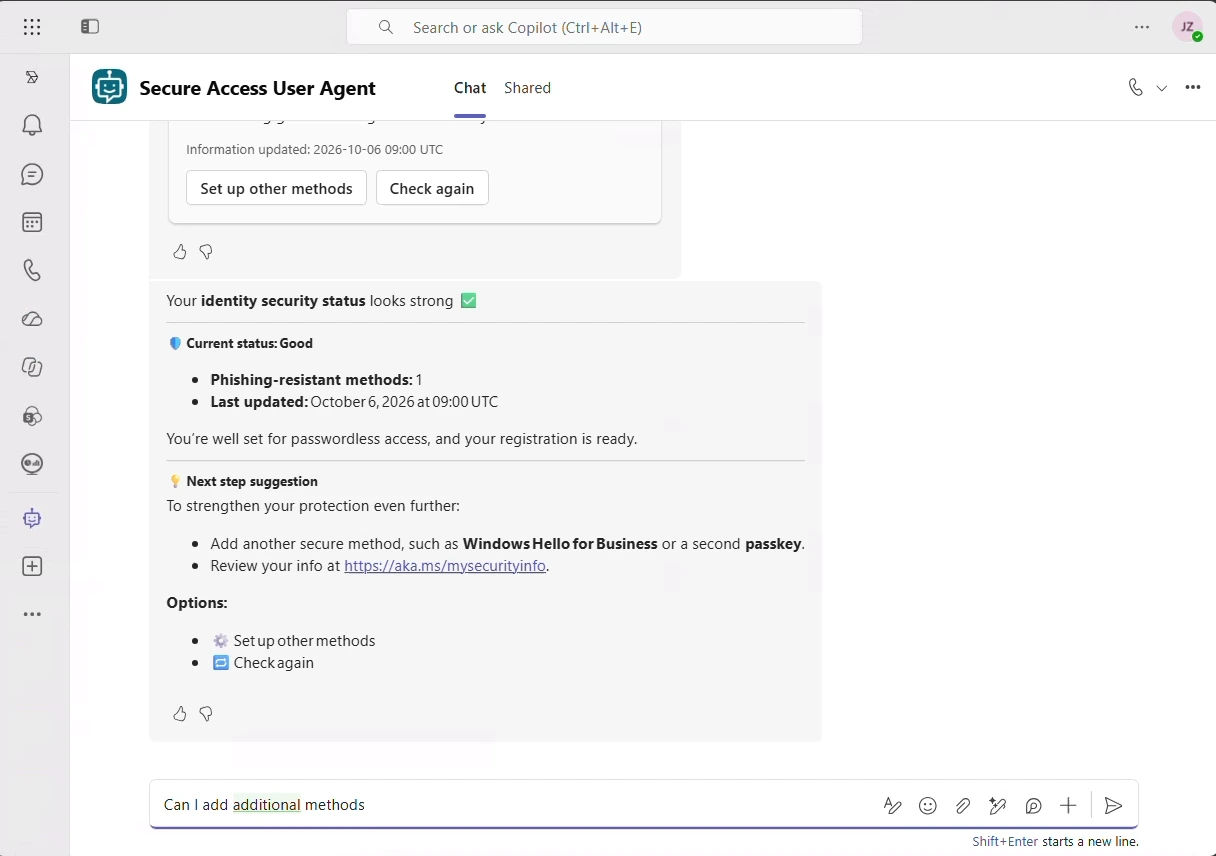Screen dimensions: 1216x856
Task: Send the message
Action: click(1114, 805)
